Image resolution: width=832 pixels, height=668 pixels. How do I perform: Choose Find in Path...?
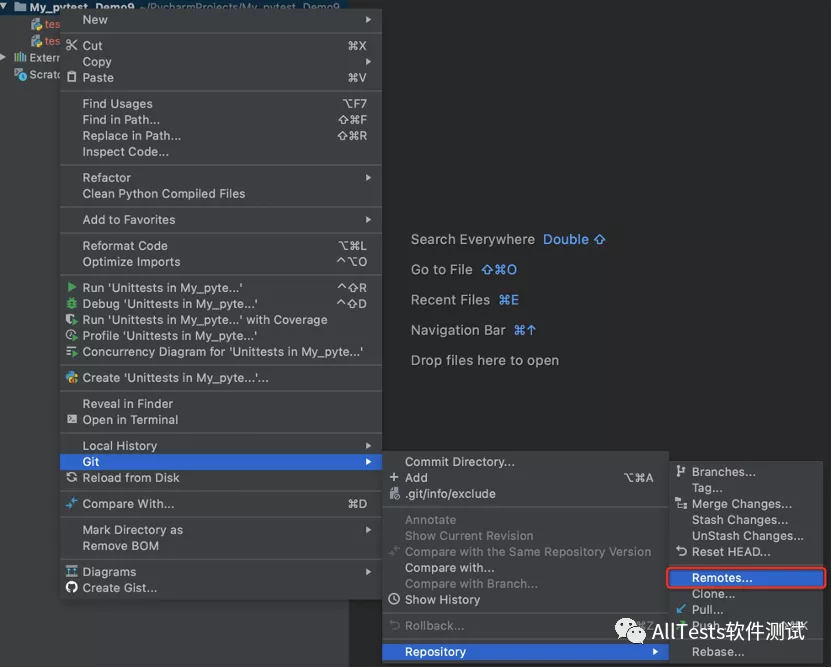(x=221, y=119)
